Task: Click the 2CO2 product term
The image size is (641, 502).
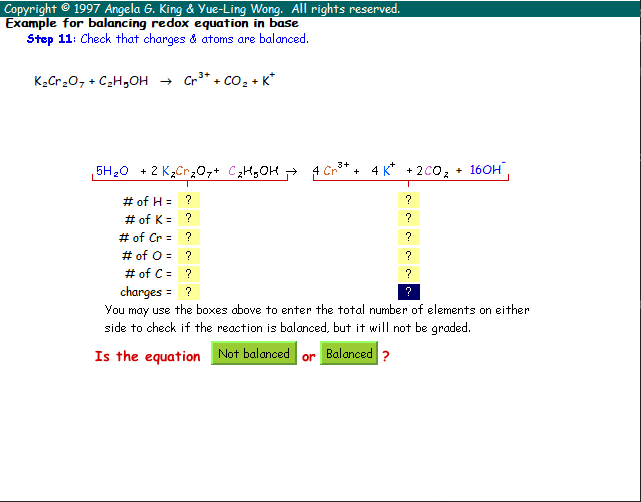Action: pos(432,171)
